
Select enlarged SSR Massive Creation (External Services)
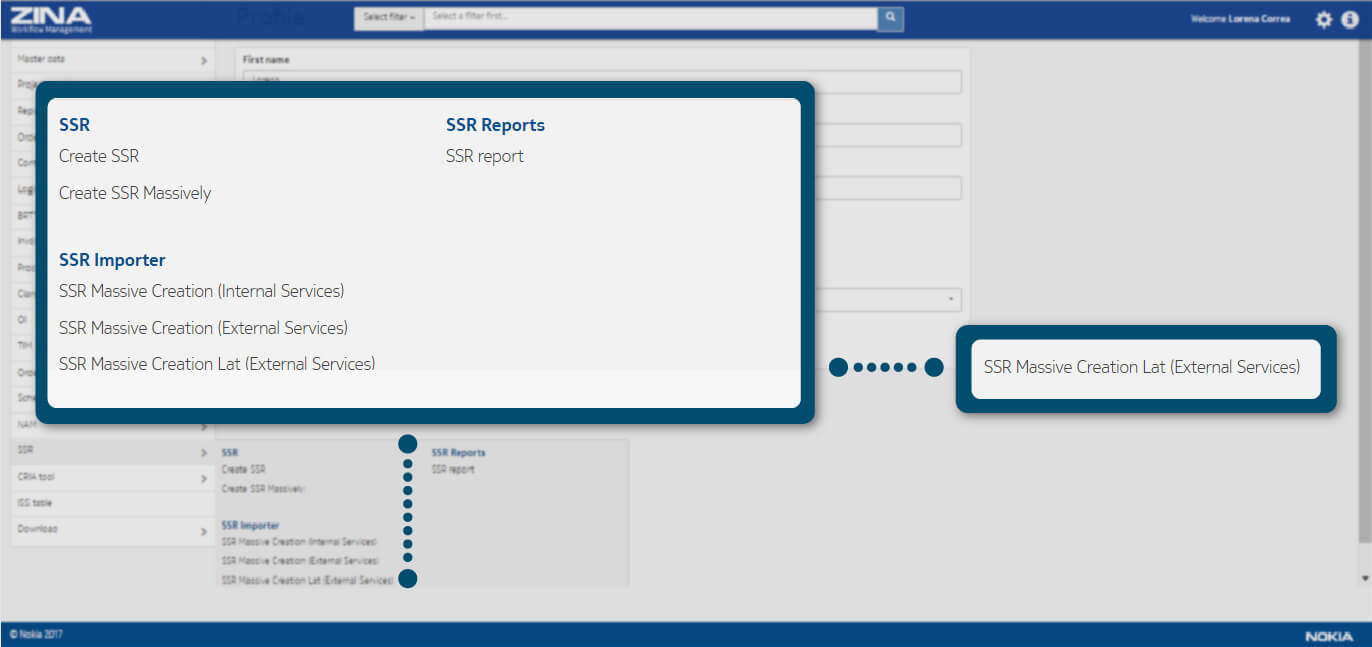203,328
